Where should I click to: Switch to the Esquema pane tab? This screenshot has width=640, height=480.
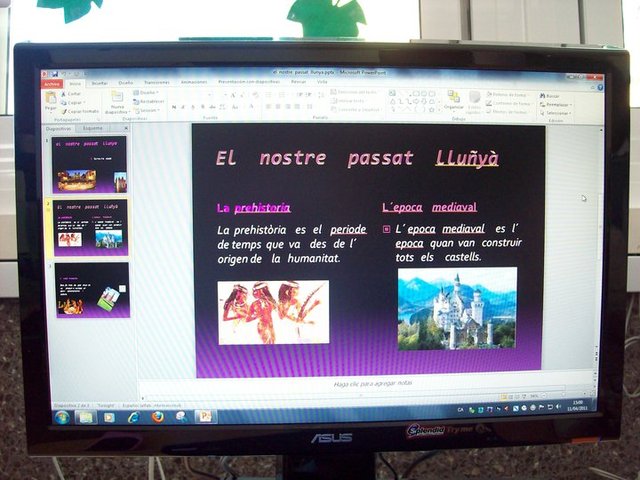point(93,128)
